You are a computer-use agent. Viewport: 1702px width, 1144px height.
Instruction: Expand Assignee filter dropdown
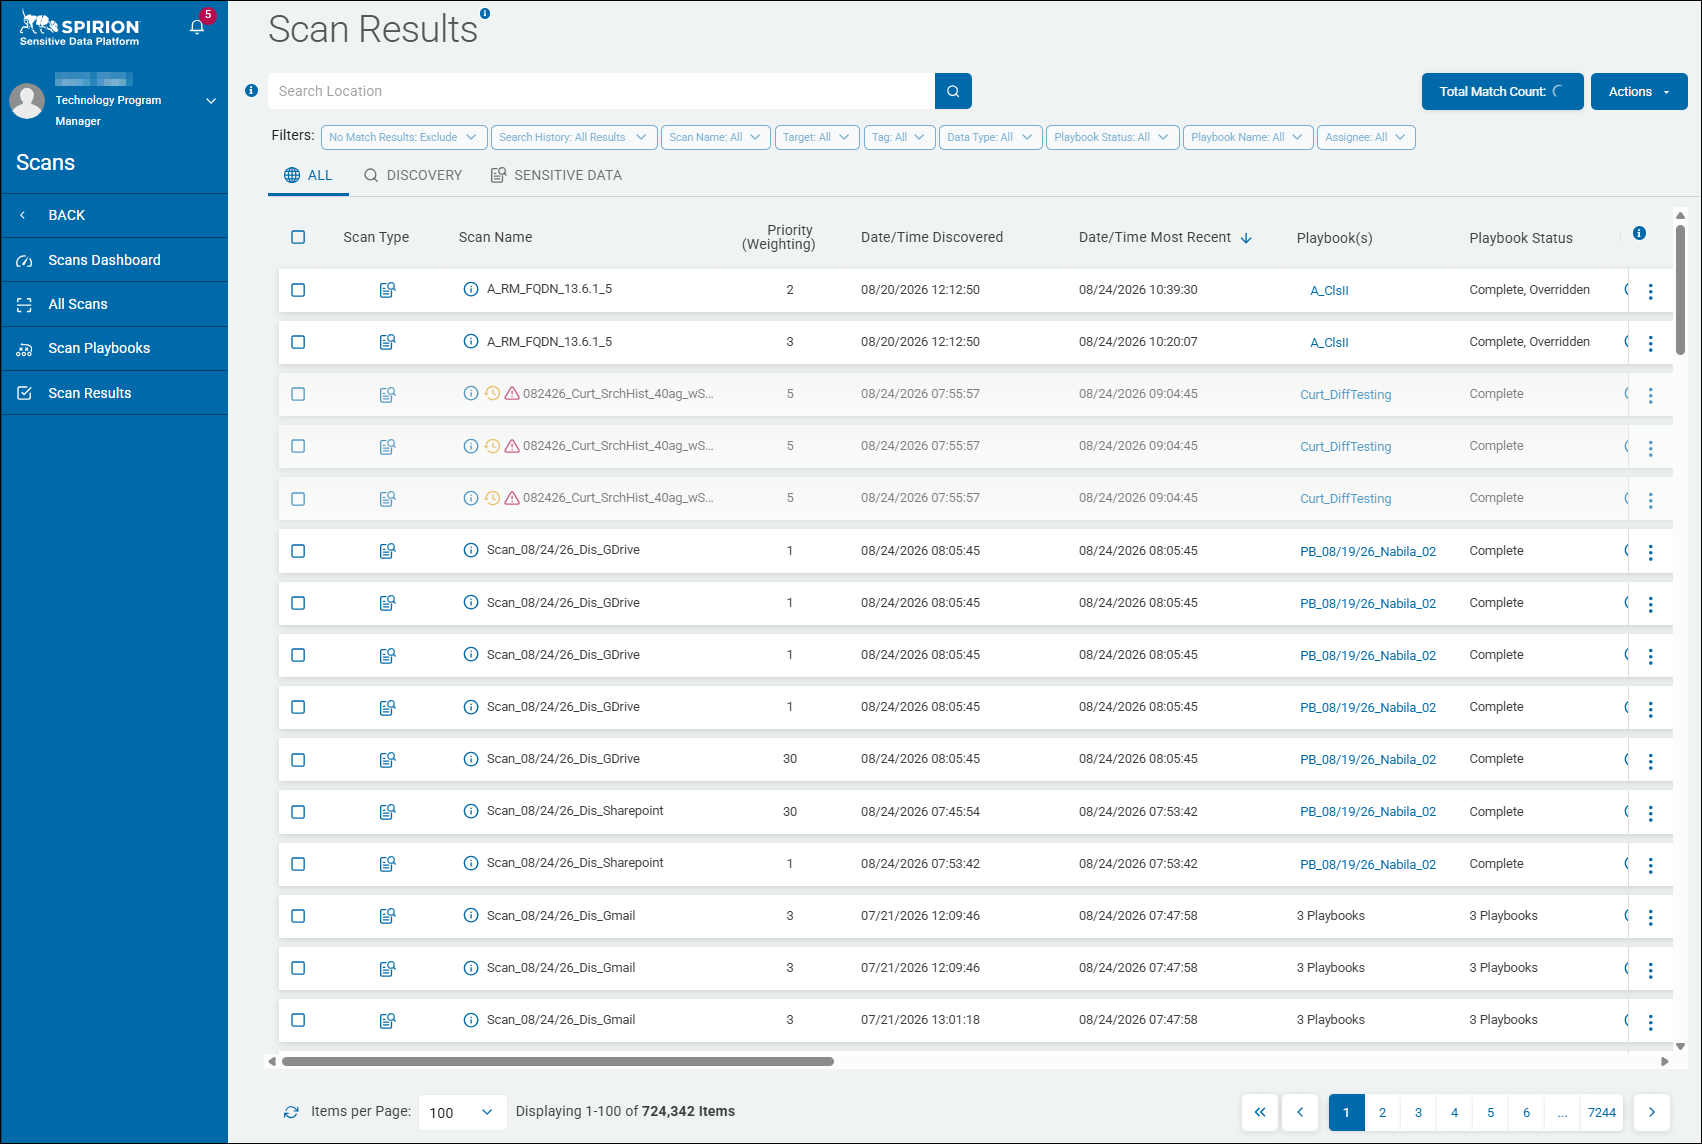pos(1366,137)
